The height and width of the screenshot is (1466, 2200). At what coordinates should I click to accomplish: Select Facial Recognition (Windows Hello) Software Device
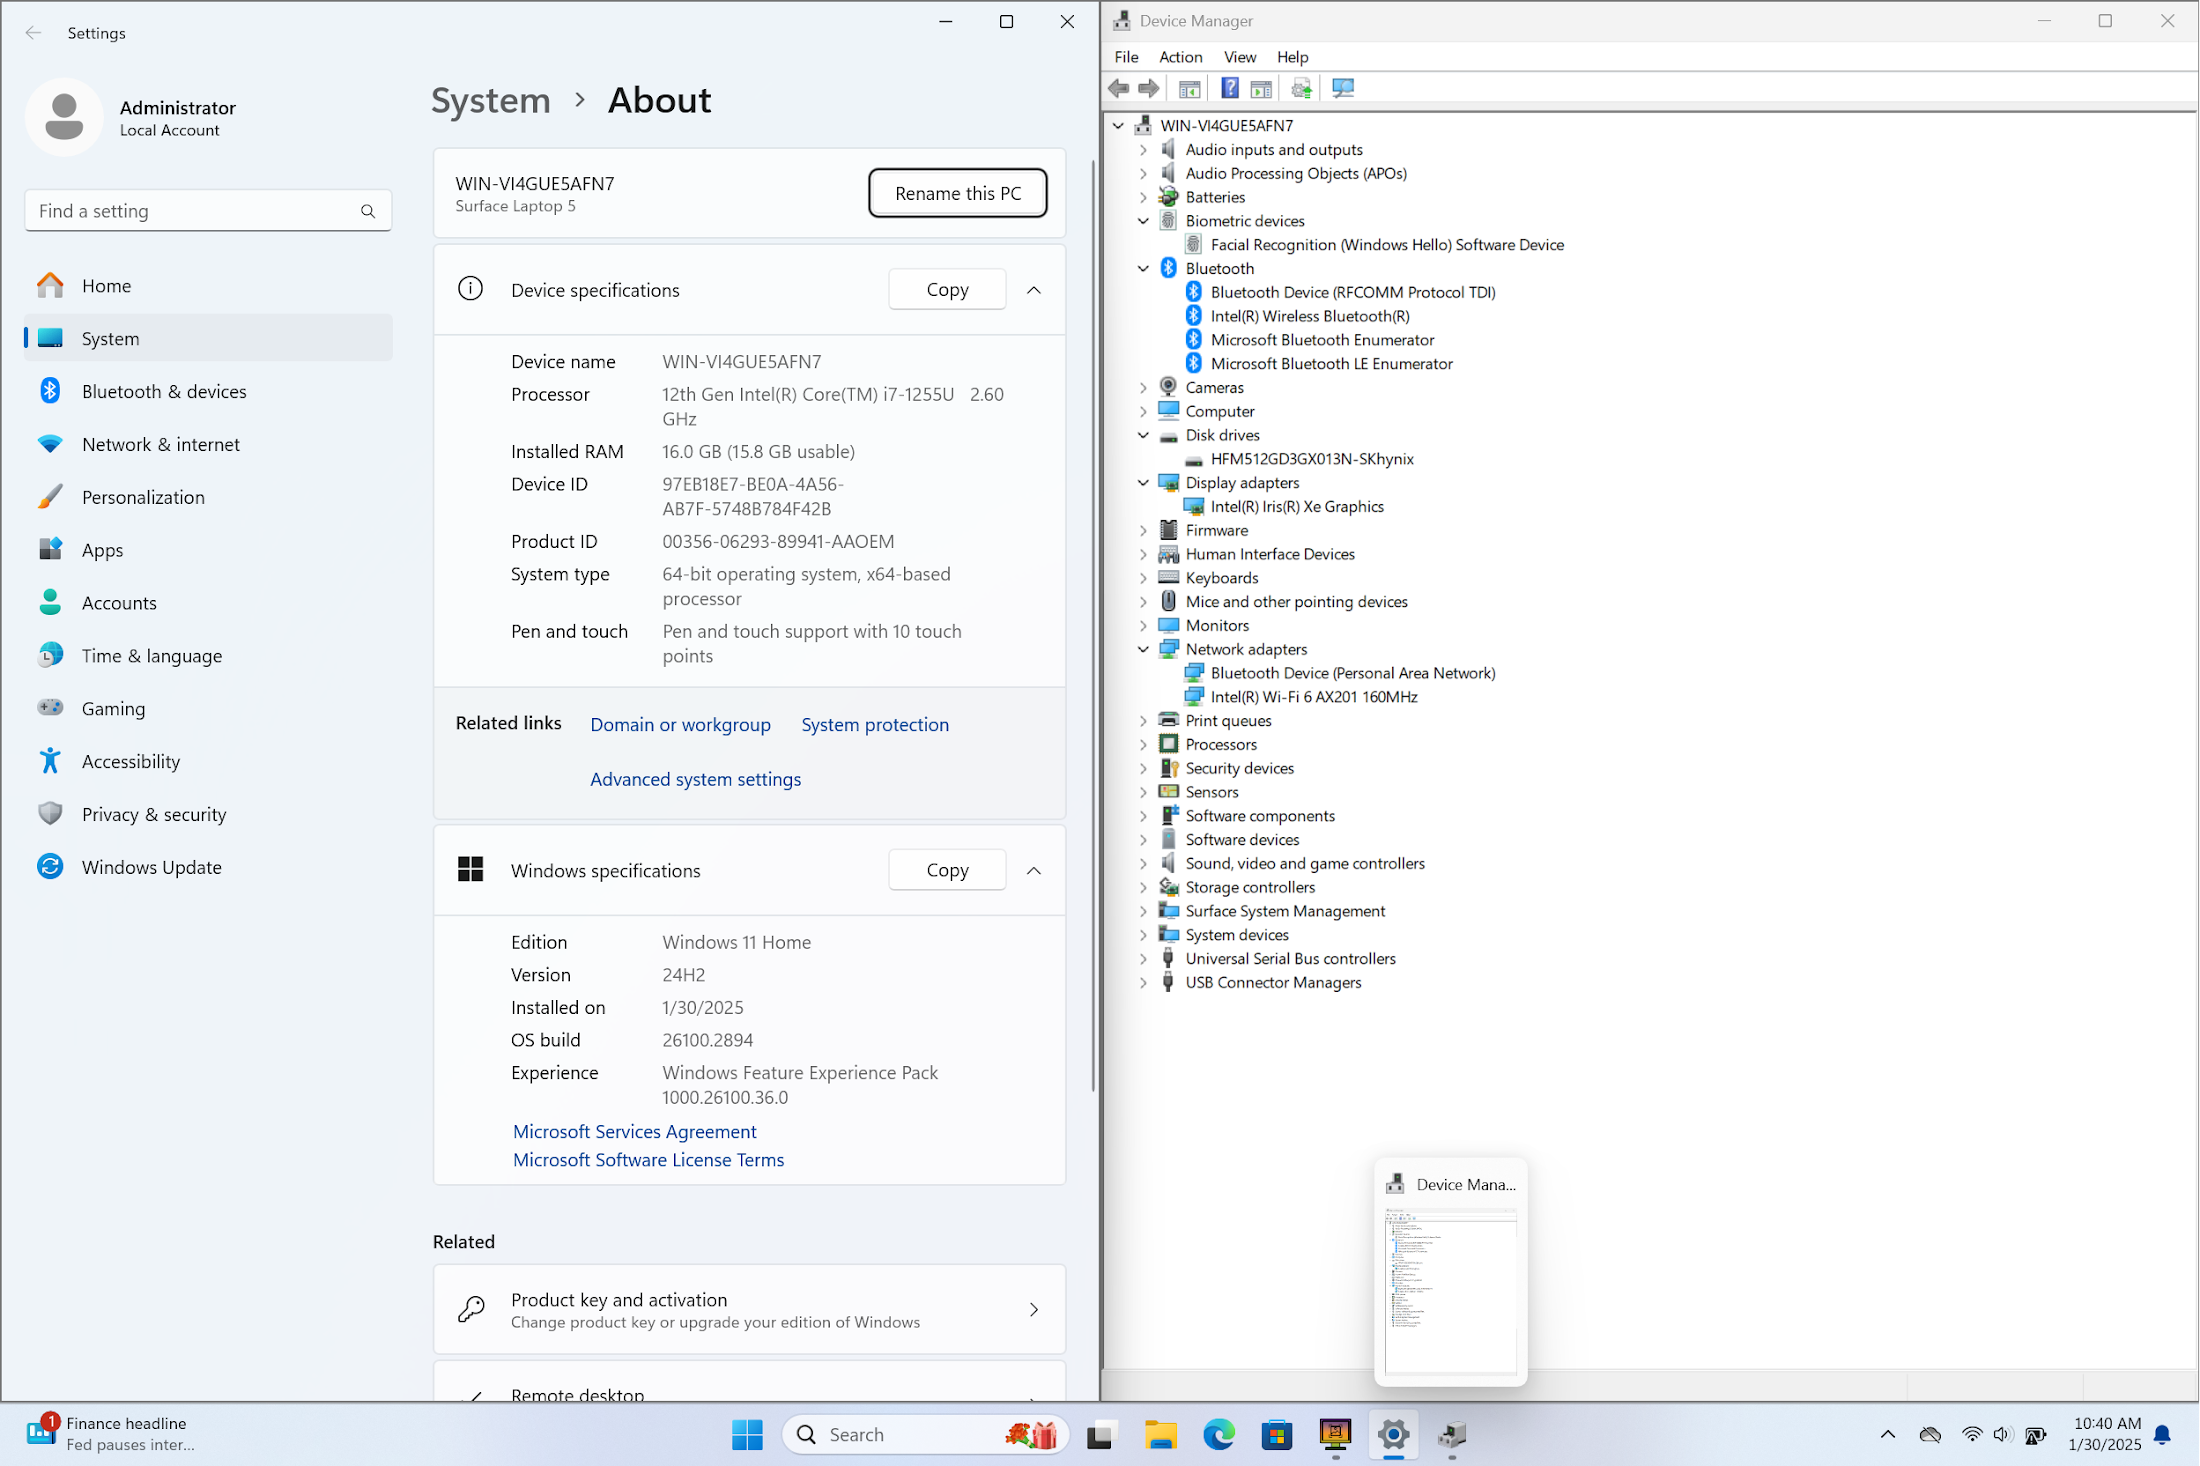1386,245
